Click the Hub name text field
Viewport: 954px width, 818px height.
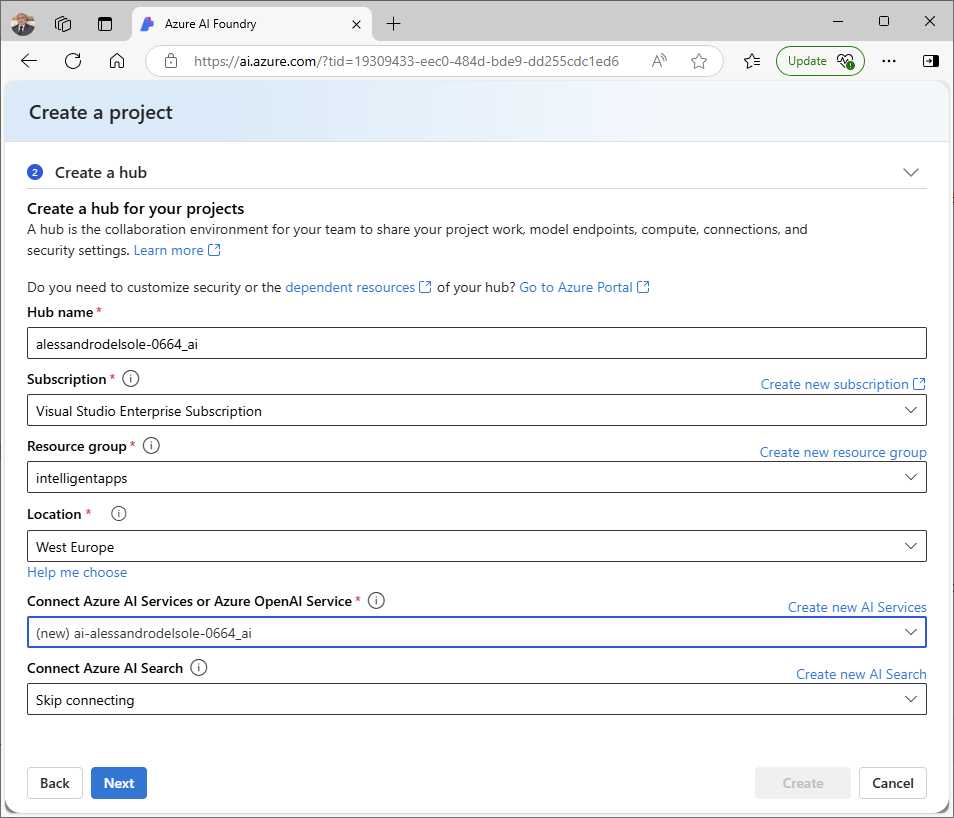pos(476,343)
